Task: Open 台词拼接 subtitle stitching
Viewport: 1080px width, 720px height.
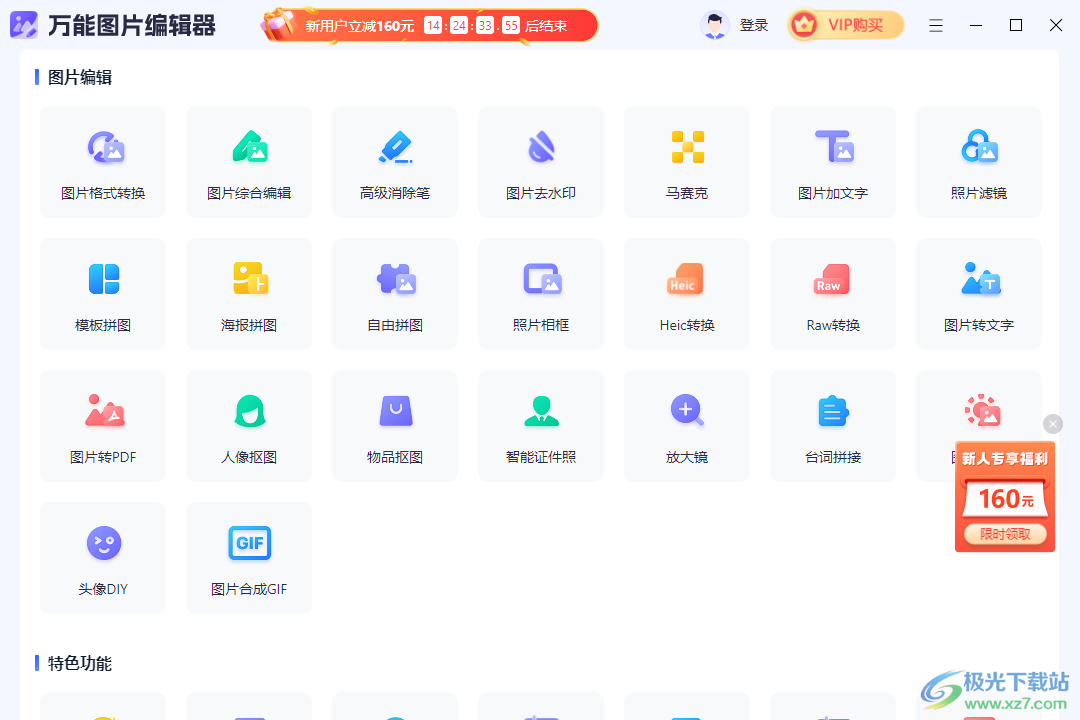Action: pyautogui.click(x=833, y=426)
